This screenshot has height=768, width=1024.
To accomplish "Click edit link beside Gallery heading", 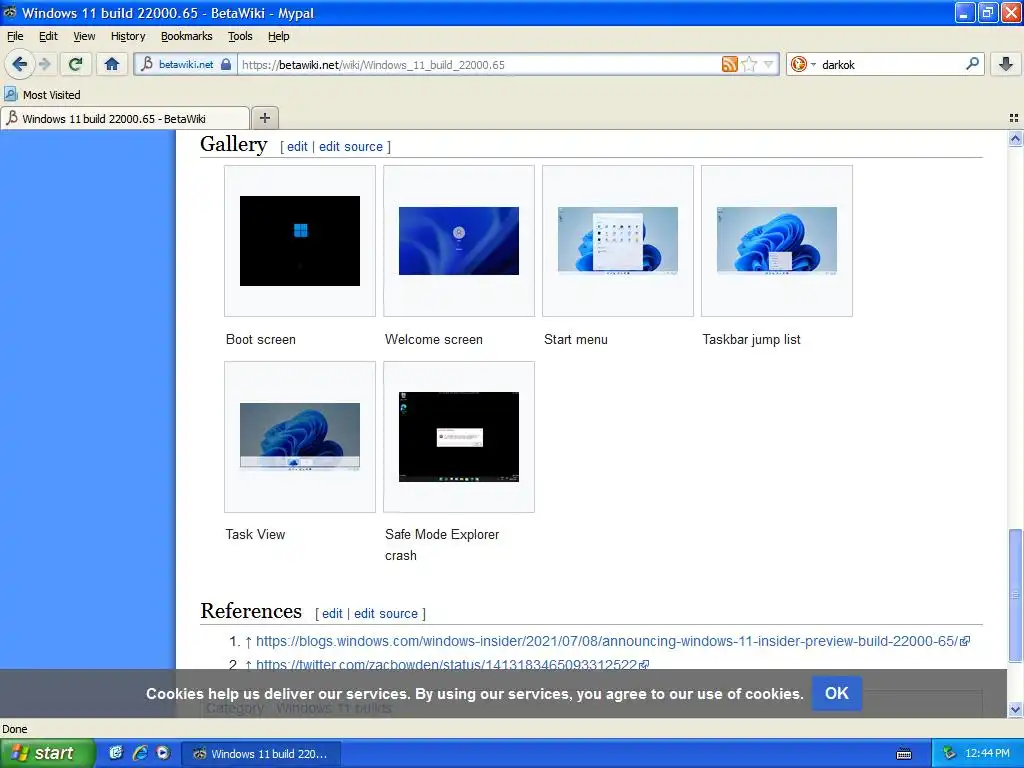I will 297,146.
